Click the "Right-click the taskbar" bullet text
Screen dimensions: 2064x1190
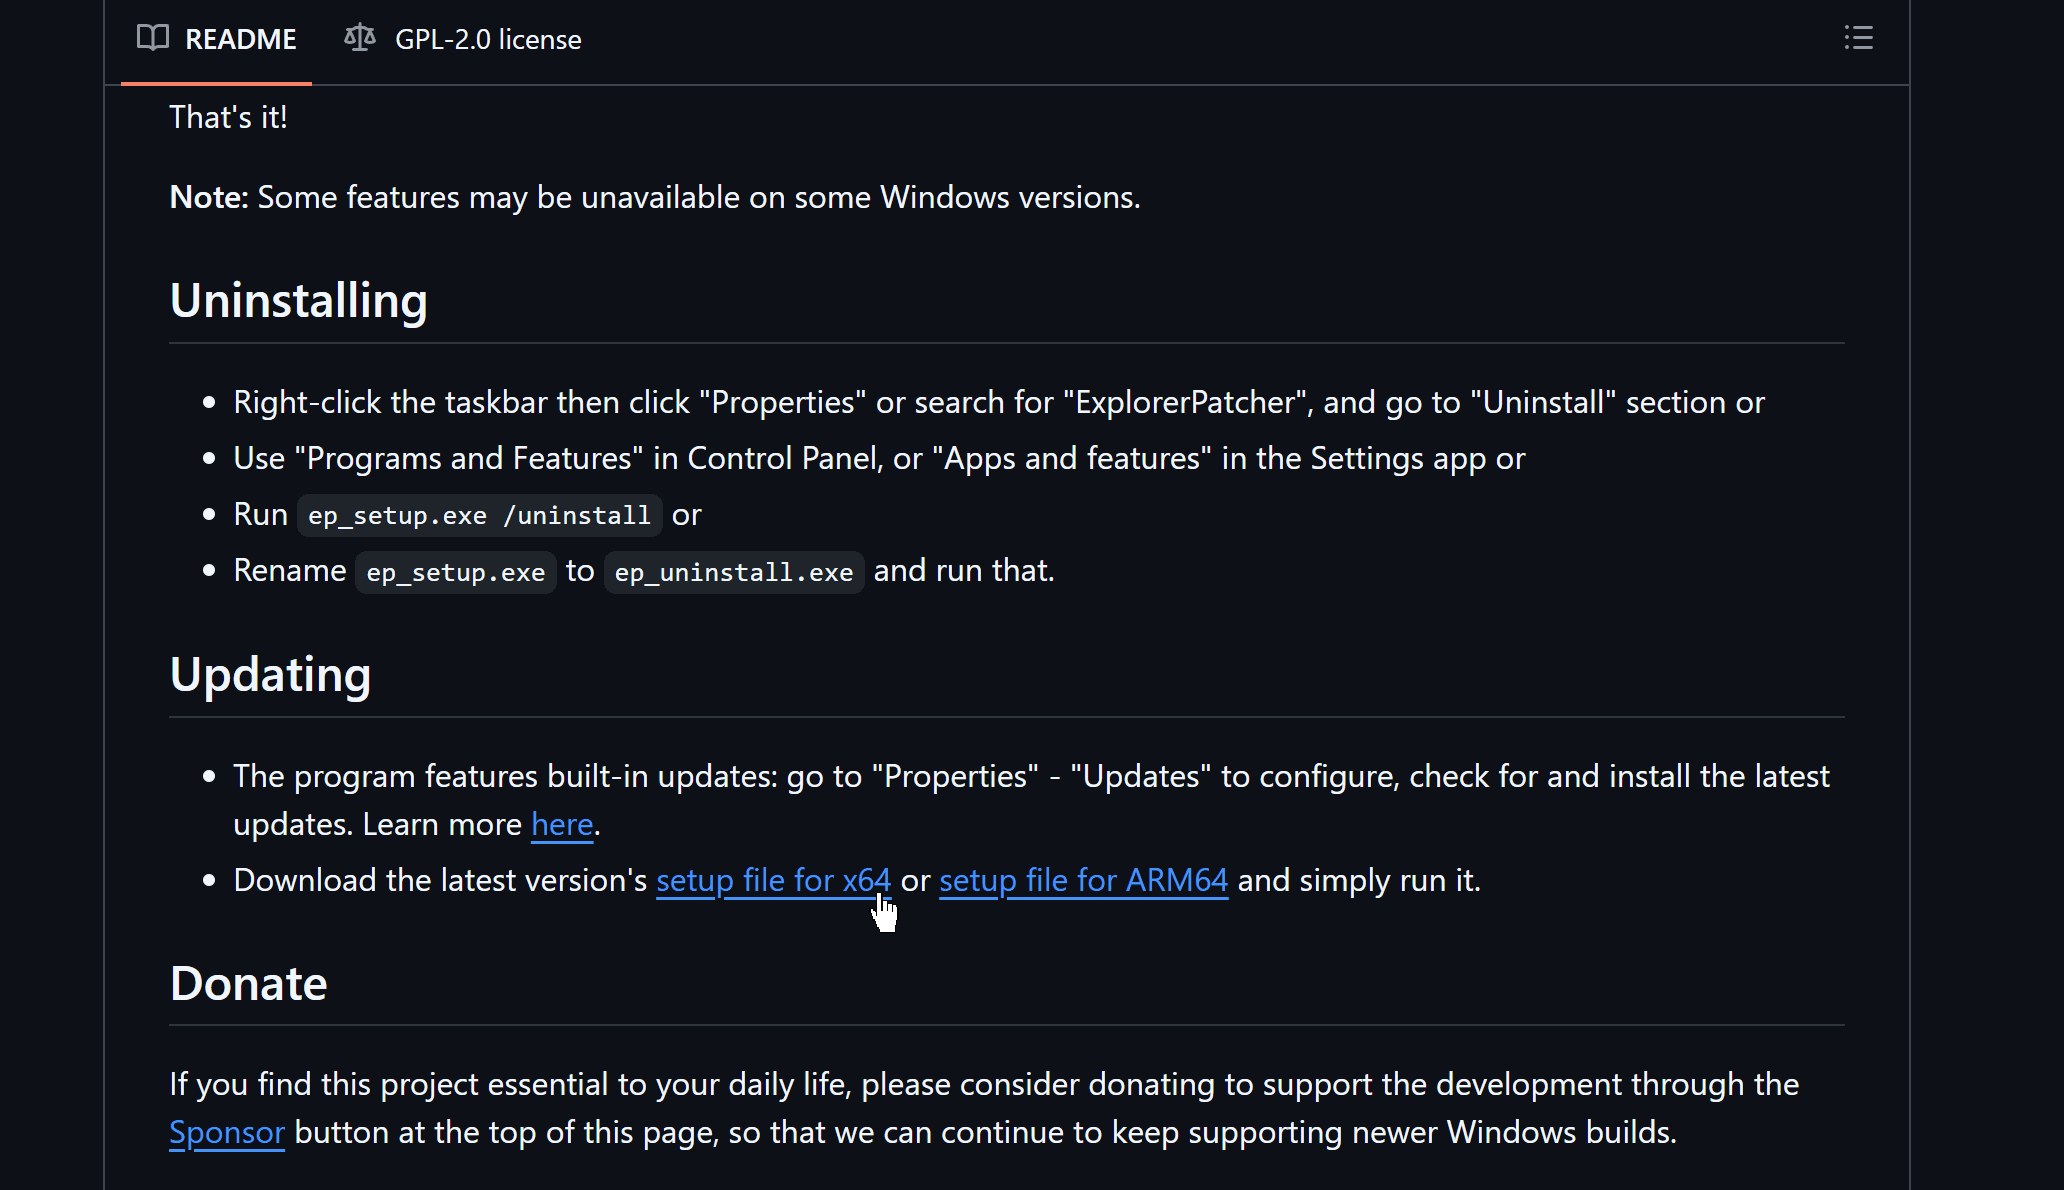[999, 402]
